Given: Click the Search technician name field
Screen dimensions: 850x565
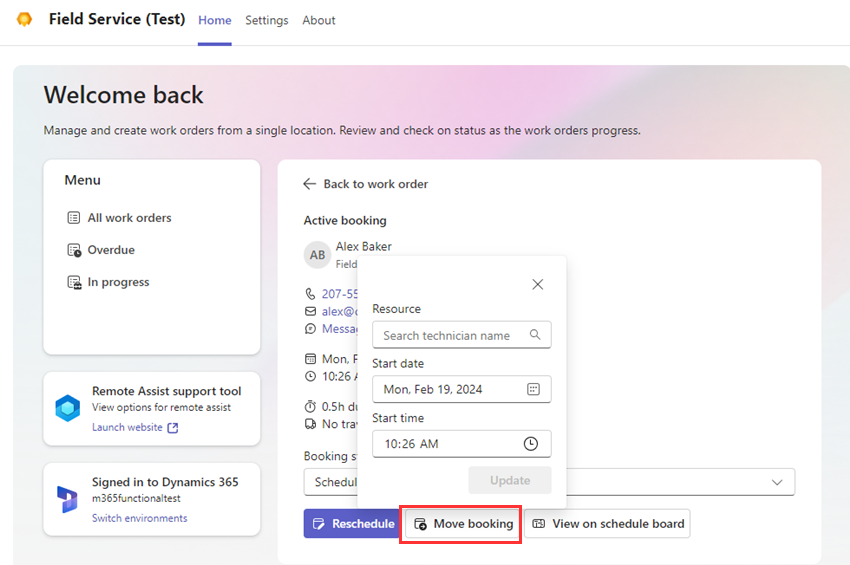Looking at the screenshot, I should tap(461, 335).
